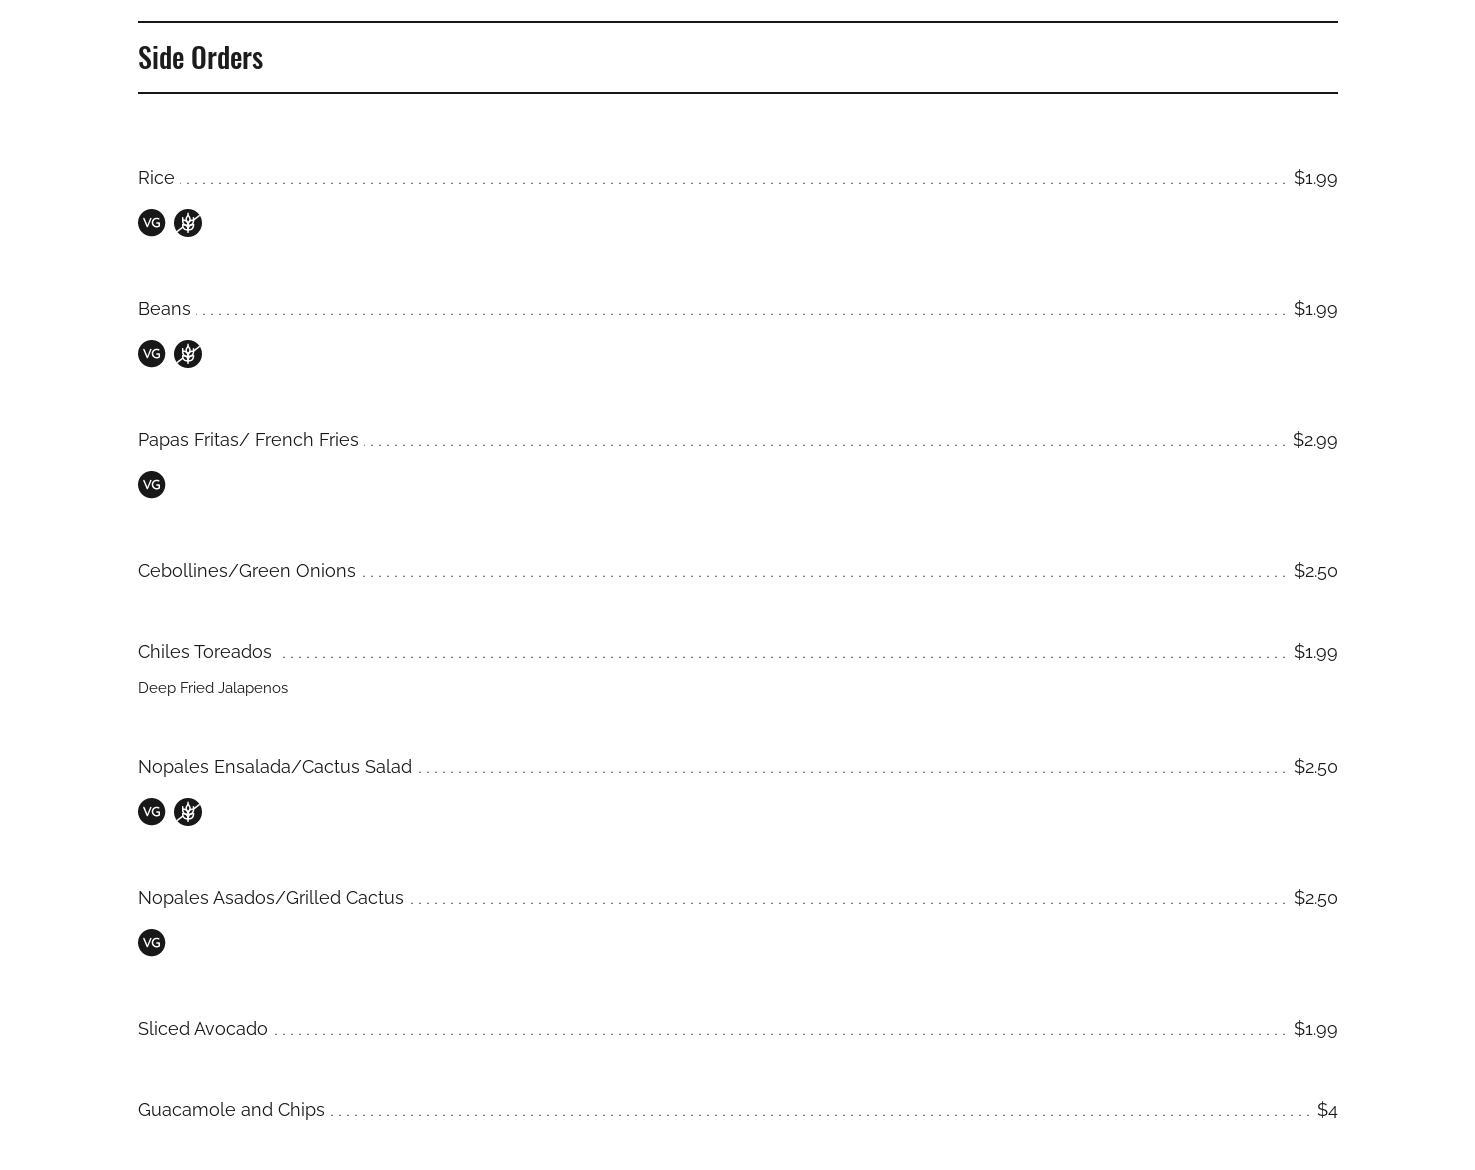The width and height of the screenshot is (1475, 1170).
Task: Click the vegan icon under Nopales Ensalada
Action: 151,812
